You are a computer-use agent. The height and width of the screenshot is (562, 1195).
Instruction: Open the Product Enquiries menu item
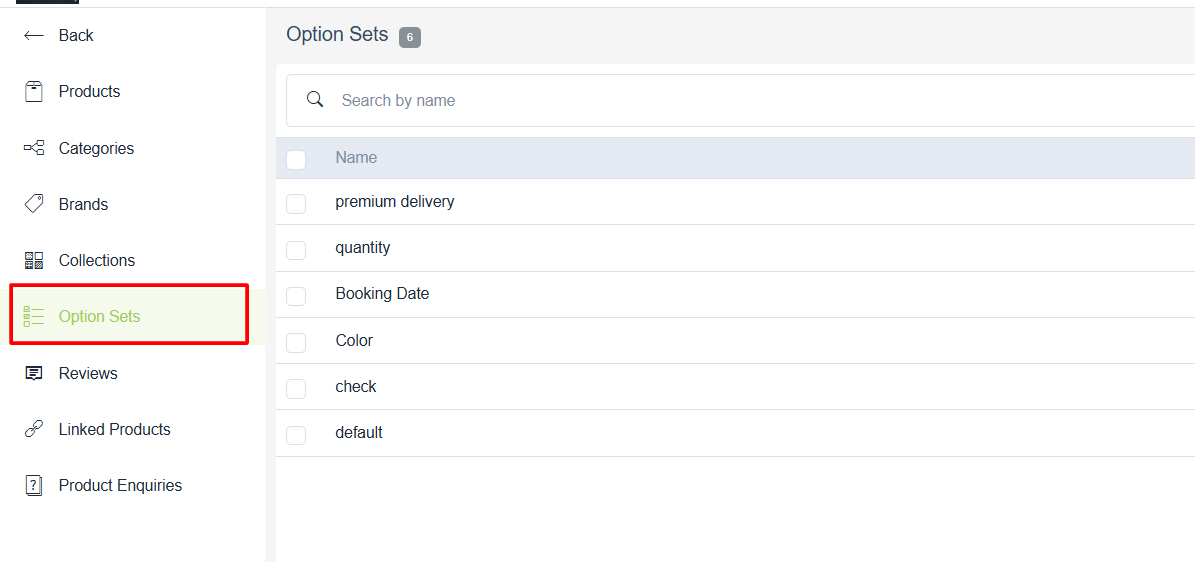[120, 485]
